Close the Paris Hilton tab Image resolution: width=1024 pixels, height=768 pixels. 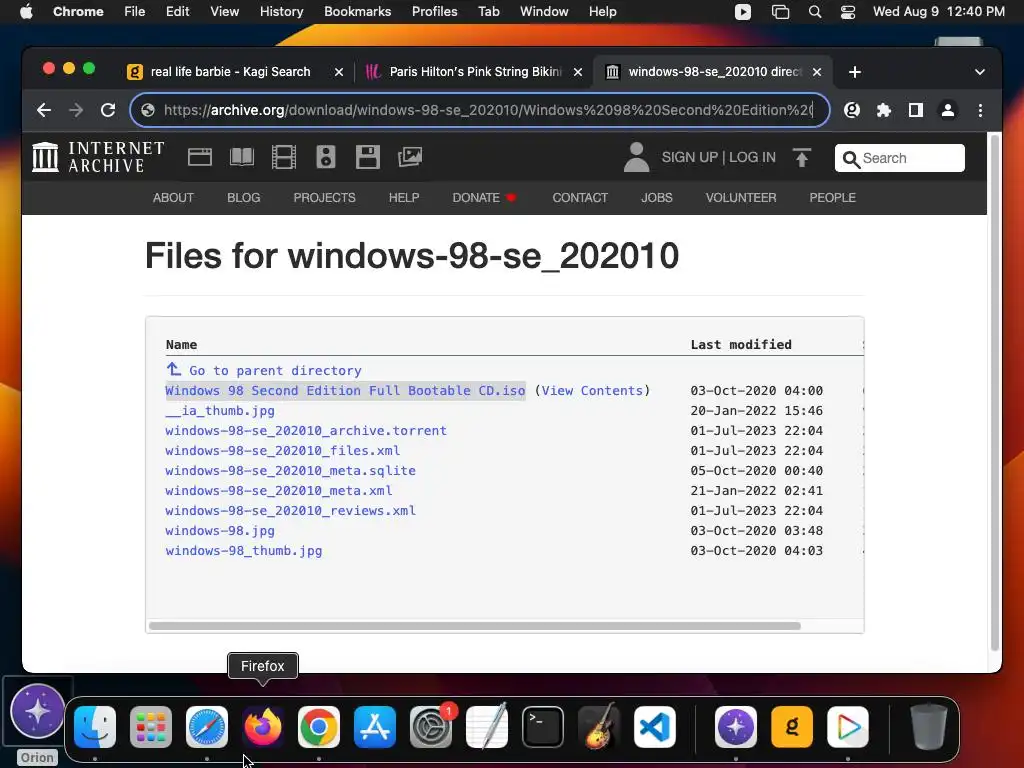[x=578, y=72]
